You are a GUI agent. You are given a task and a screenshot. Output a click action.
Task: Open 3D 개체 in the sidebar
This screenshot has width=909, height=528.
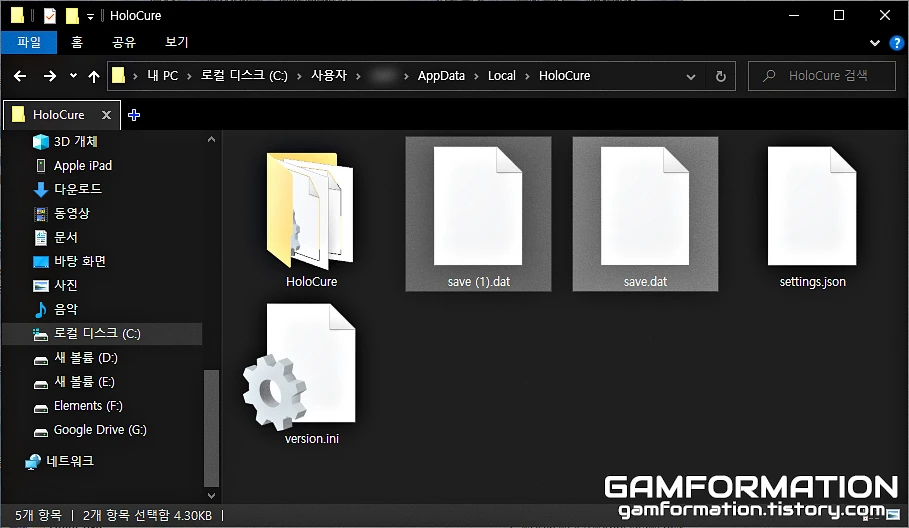75,141
